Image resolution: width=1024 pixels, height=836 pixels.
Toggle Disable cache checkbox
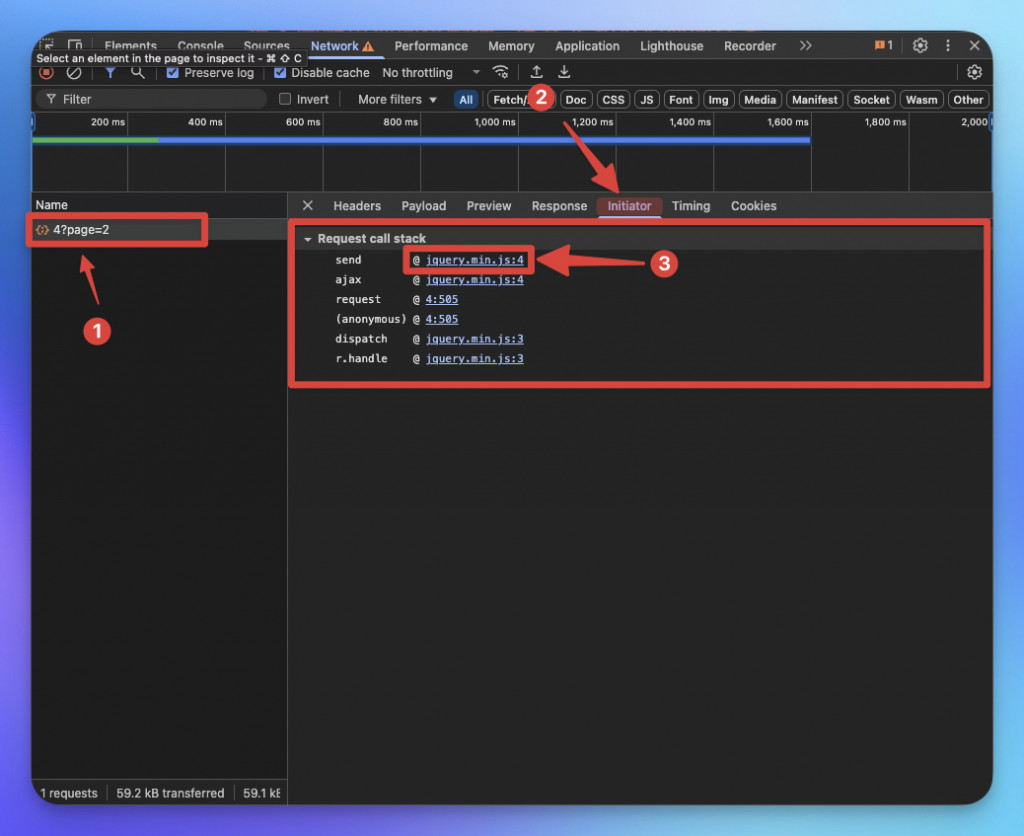coord(280,72)
